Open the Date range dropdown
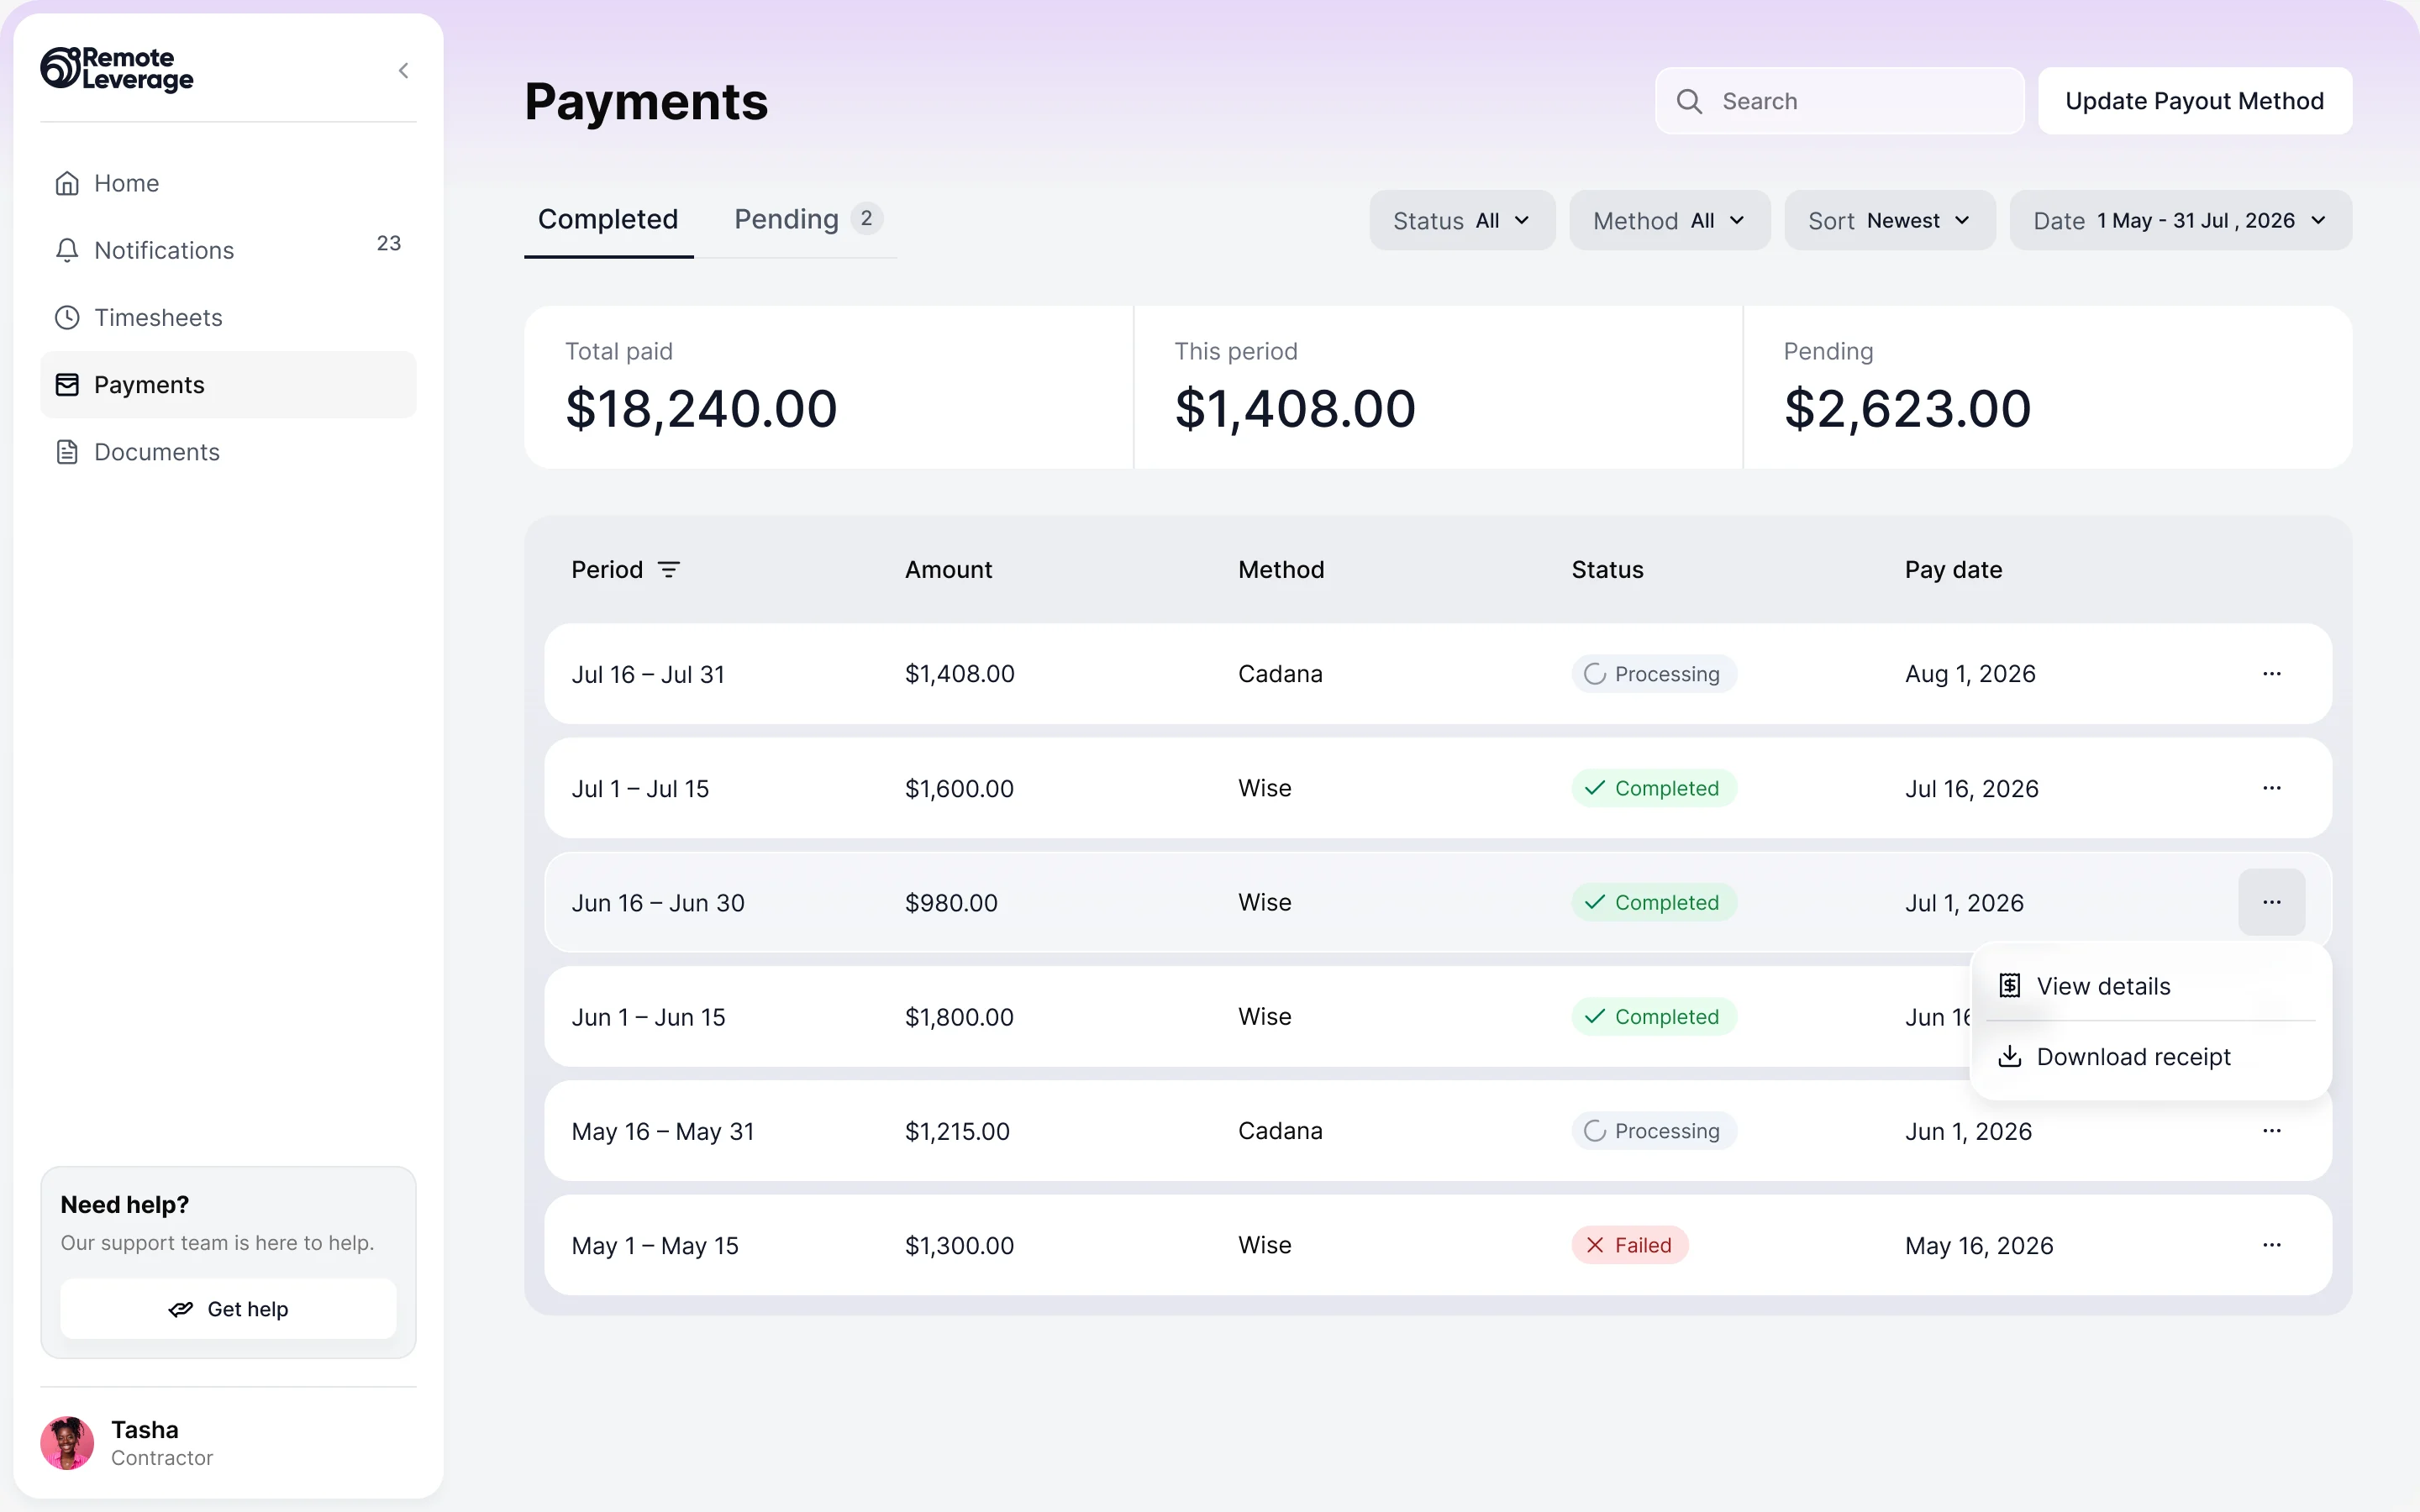Image resolution: width=2420 pixels, height=1512 pixels. pos(2180,220)
